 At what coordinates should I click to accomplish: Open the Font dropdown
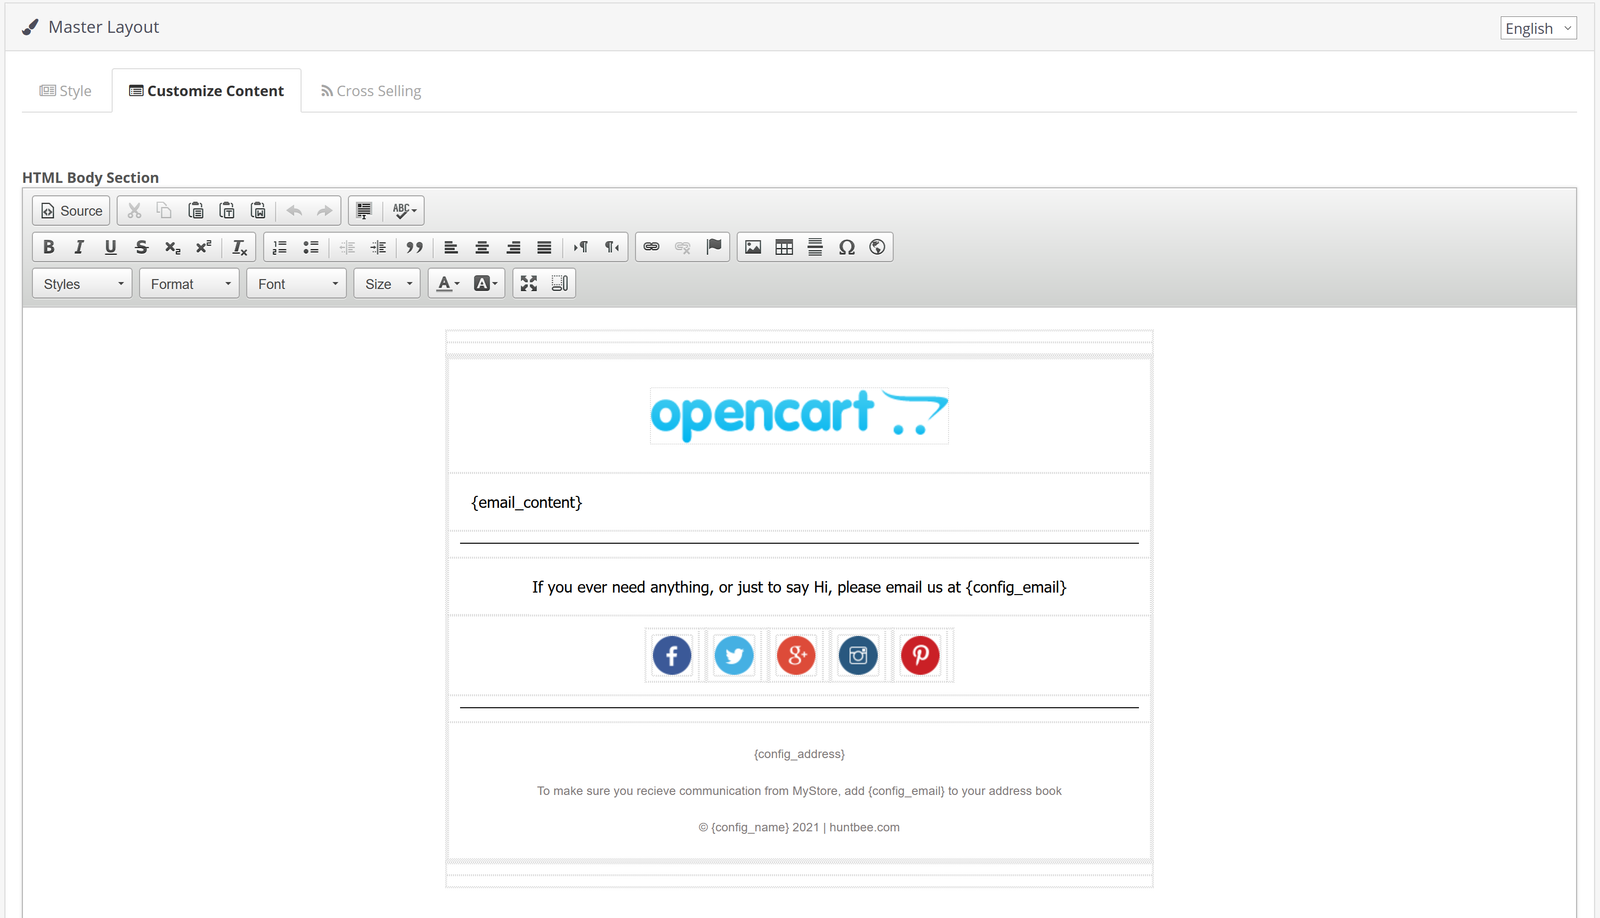coord(296,284)
